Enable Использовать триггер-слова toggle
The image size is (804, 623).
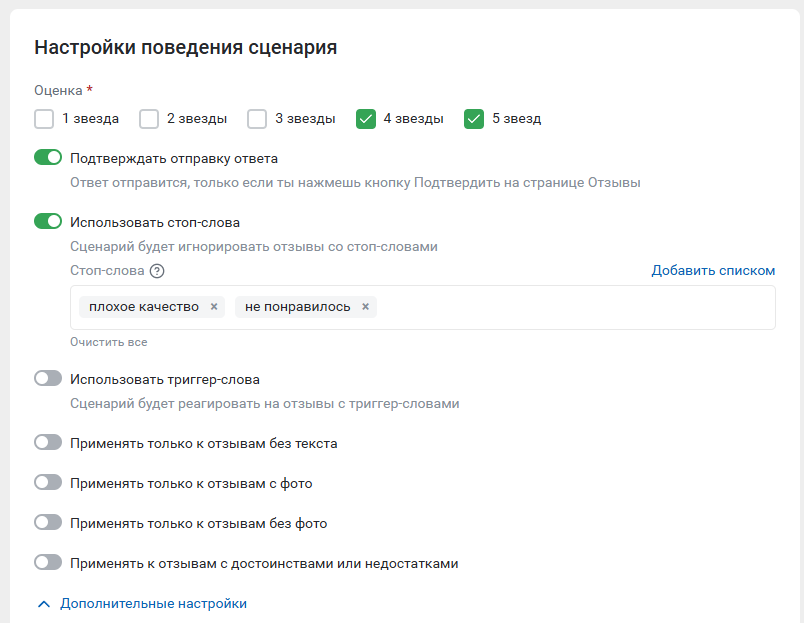click(48, 379)
